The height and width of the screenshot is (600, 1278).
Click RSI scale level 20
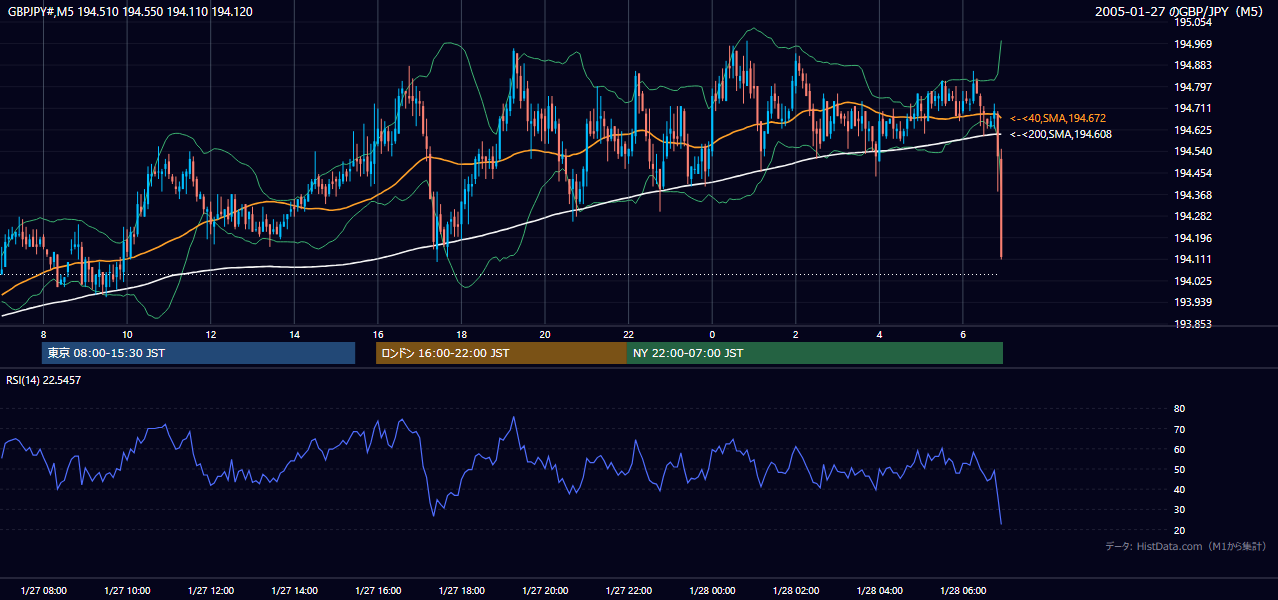point(1179,530)
